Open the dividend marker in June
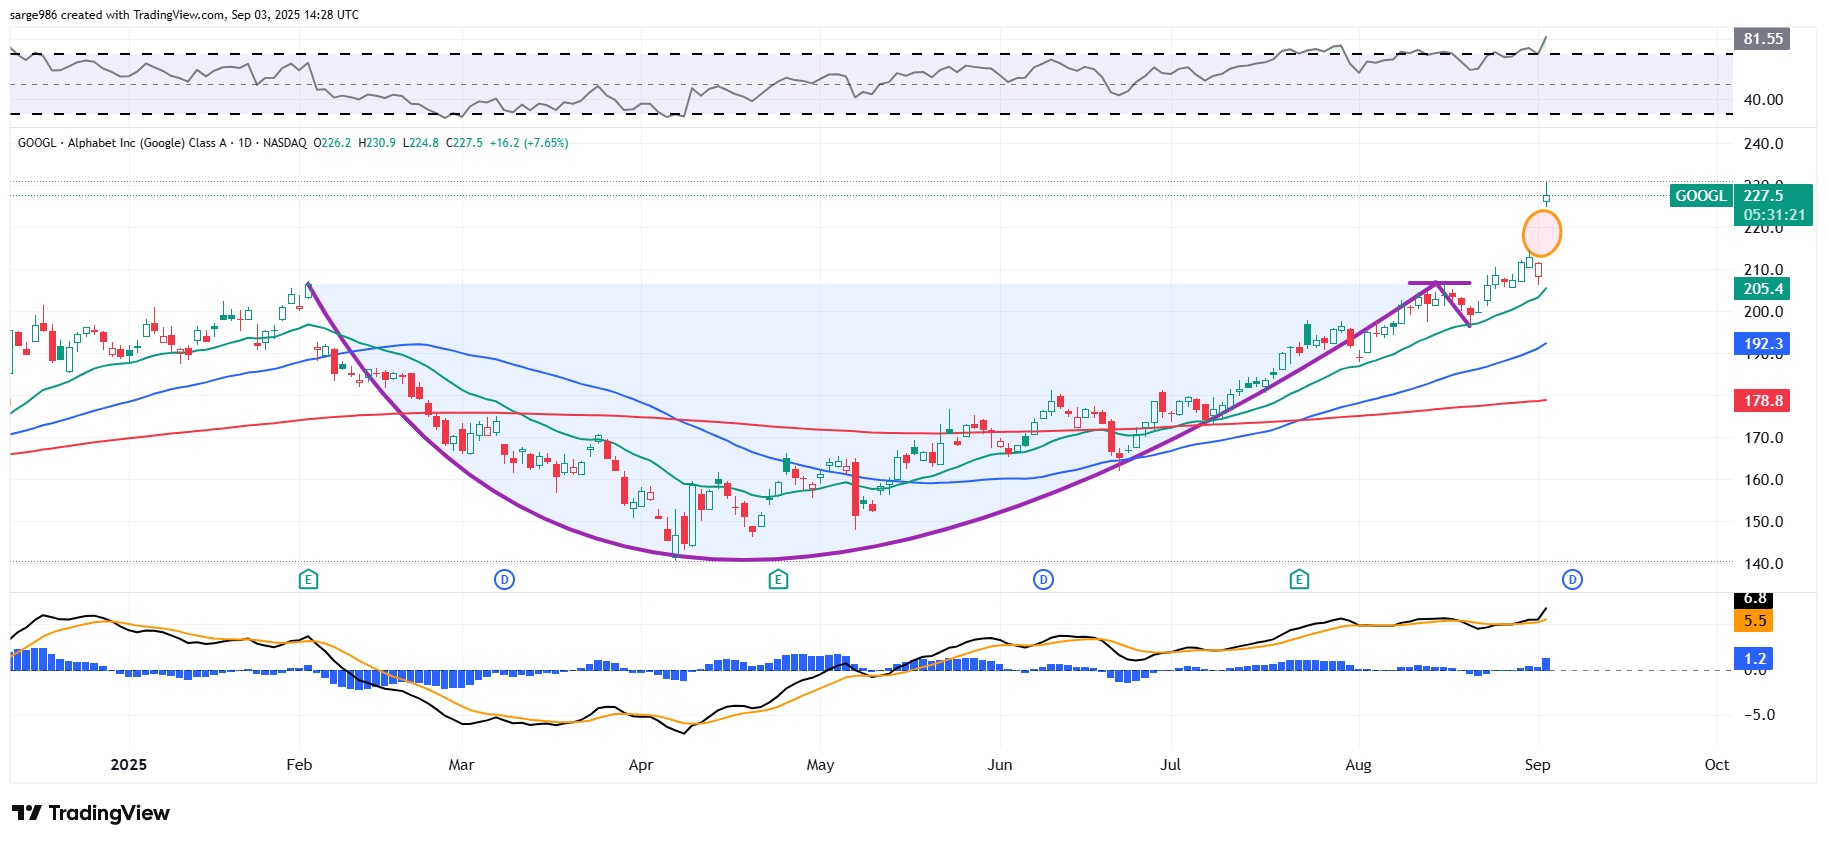1827x843 pixels. 1043,580
